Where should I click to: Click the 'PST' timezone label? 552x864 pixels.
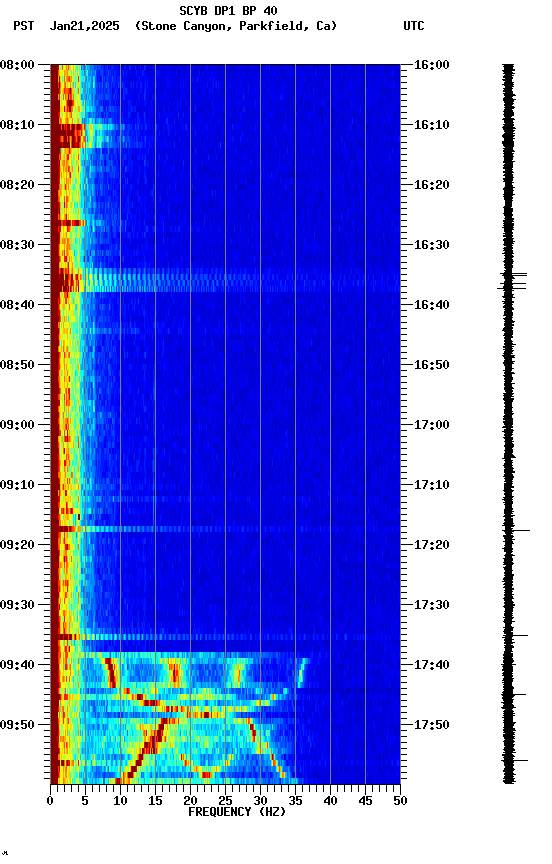24,26
